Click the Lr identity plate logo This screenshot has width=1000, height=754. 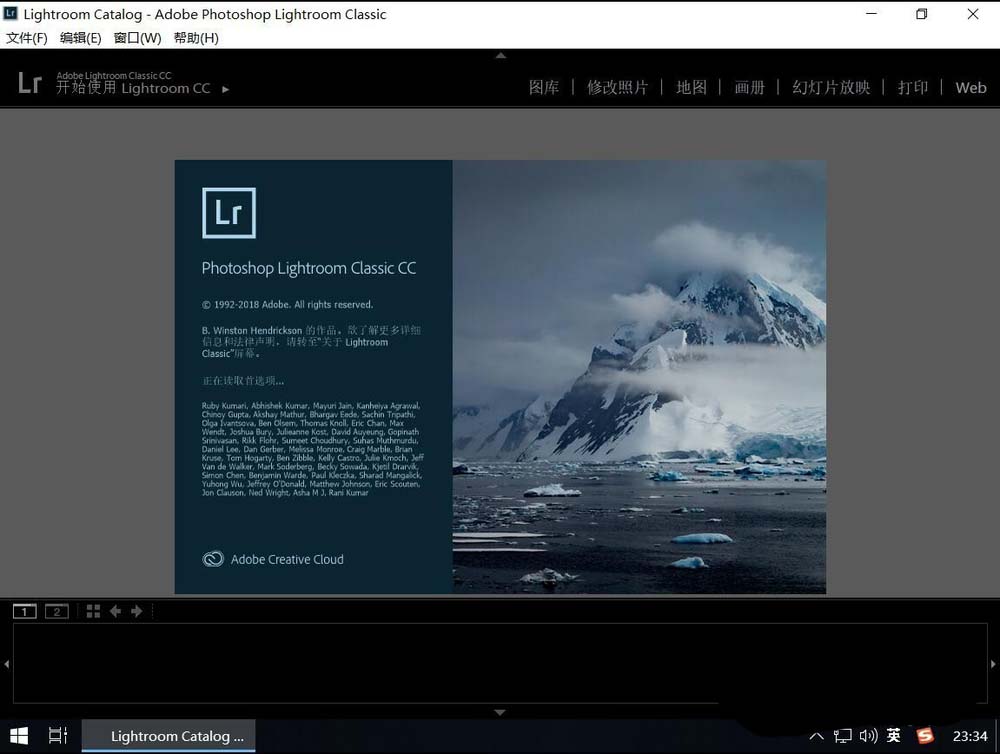(x=29, y=83)
